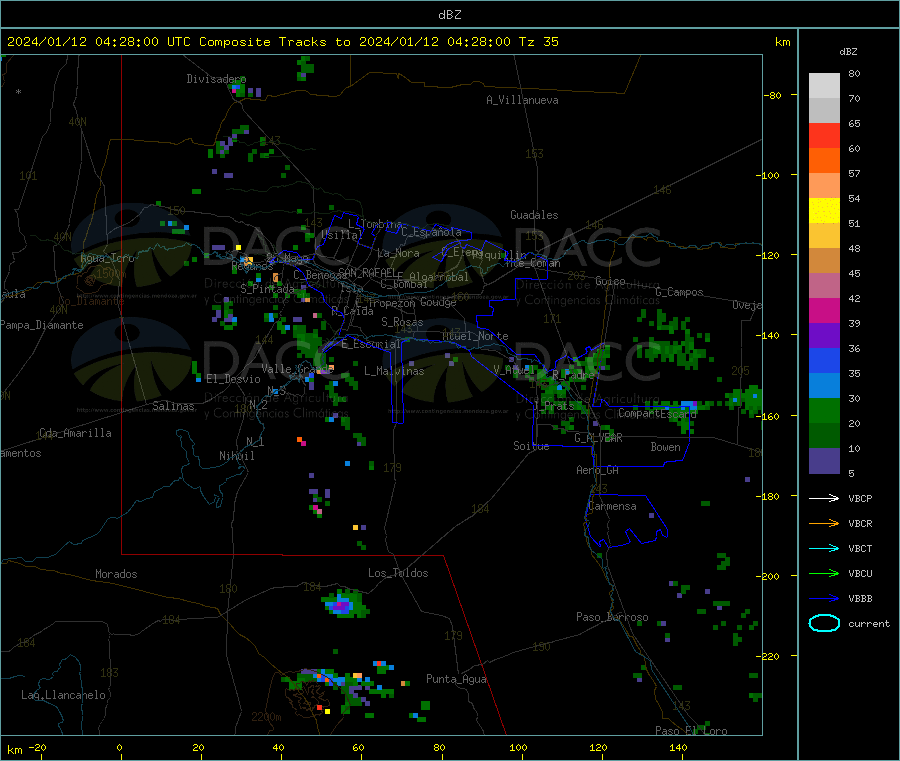Select the yellow 54-51 dBZ swatch

(824, 211)
